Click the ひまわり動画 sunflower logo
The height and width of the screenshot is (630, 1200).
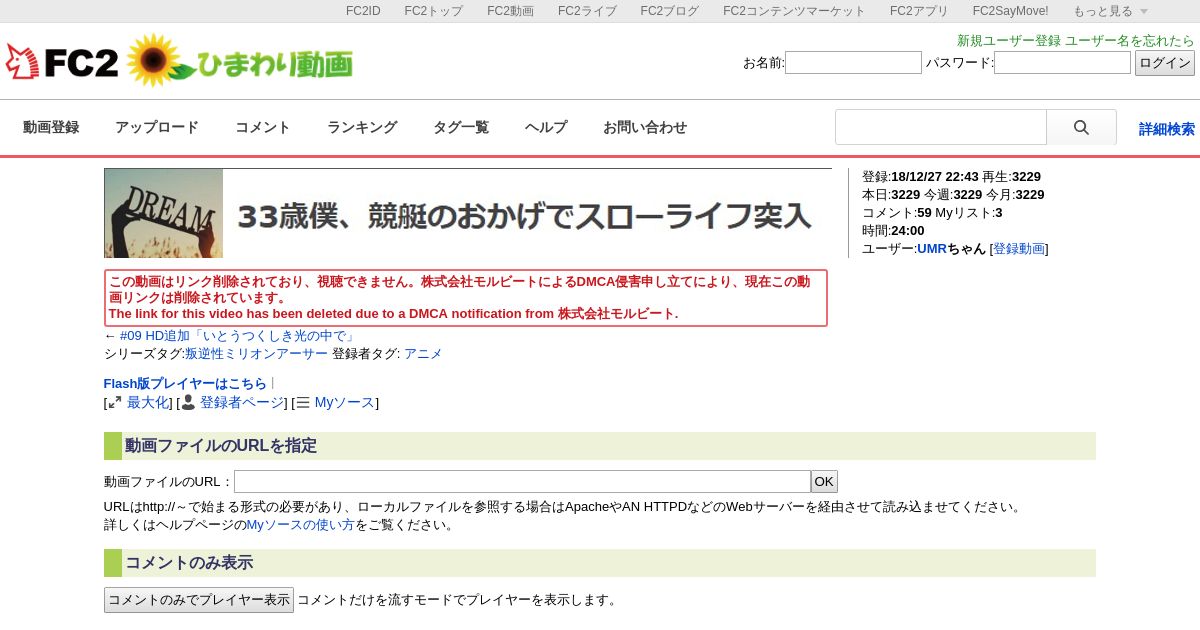click(240, 61)
